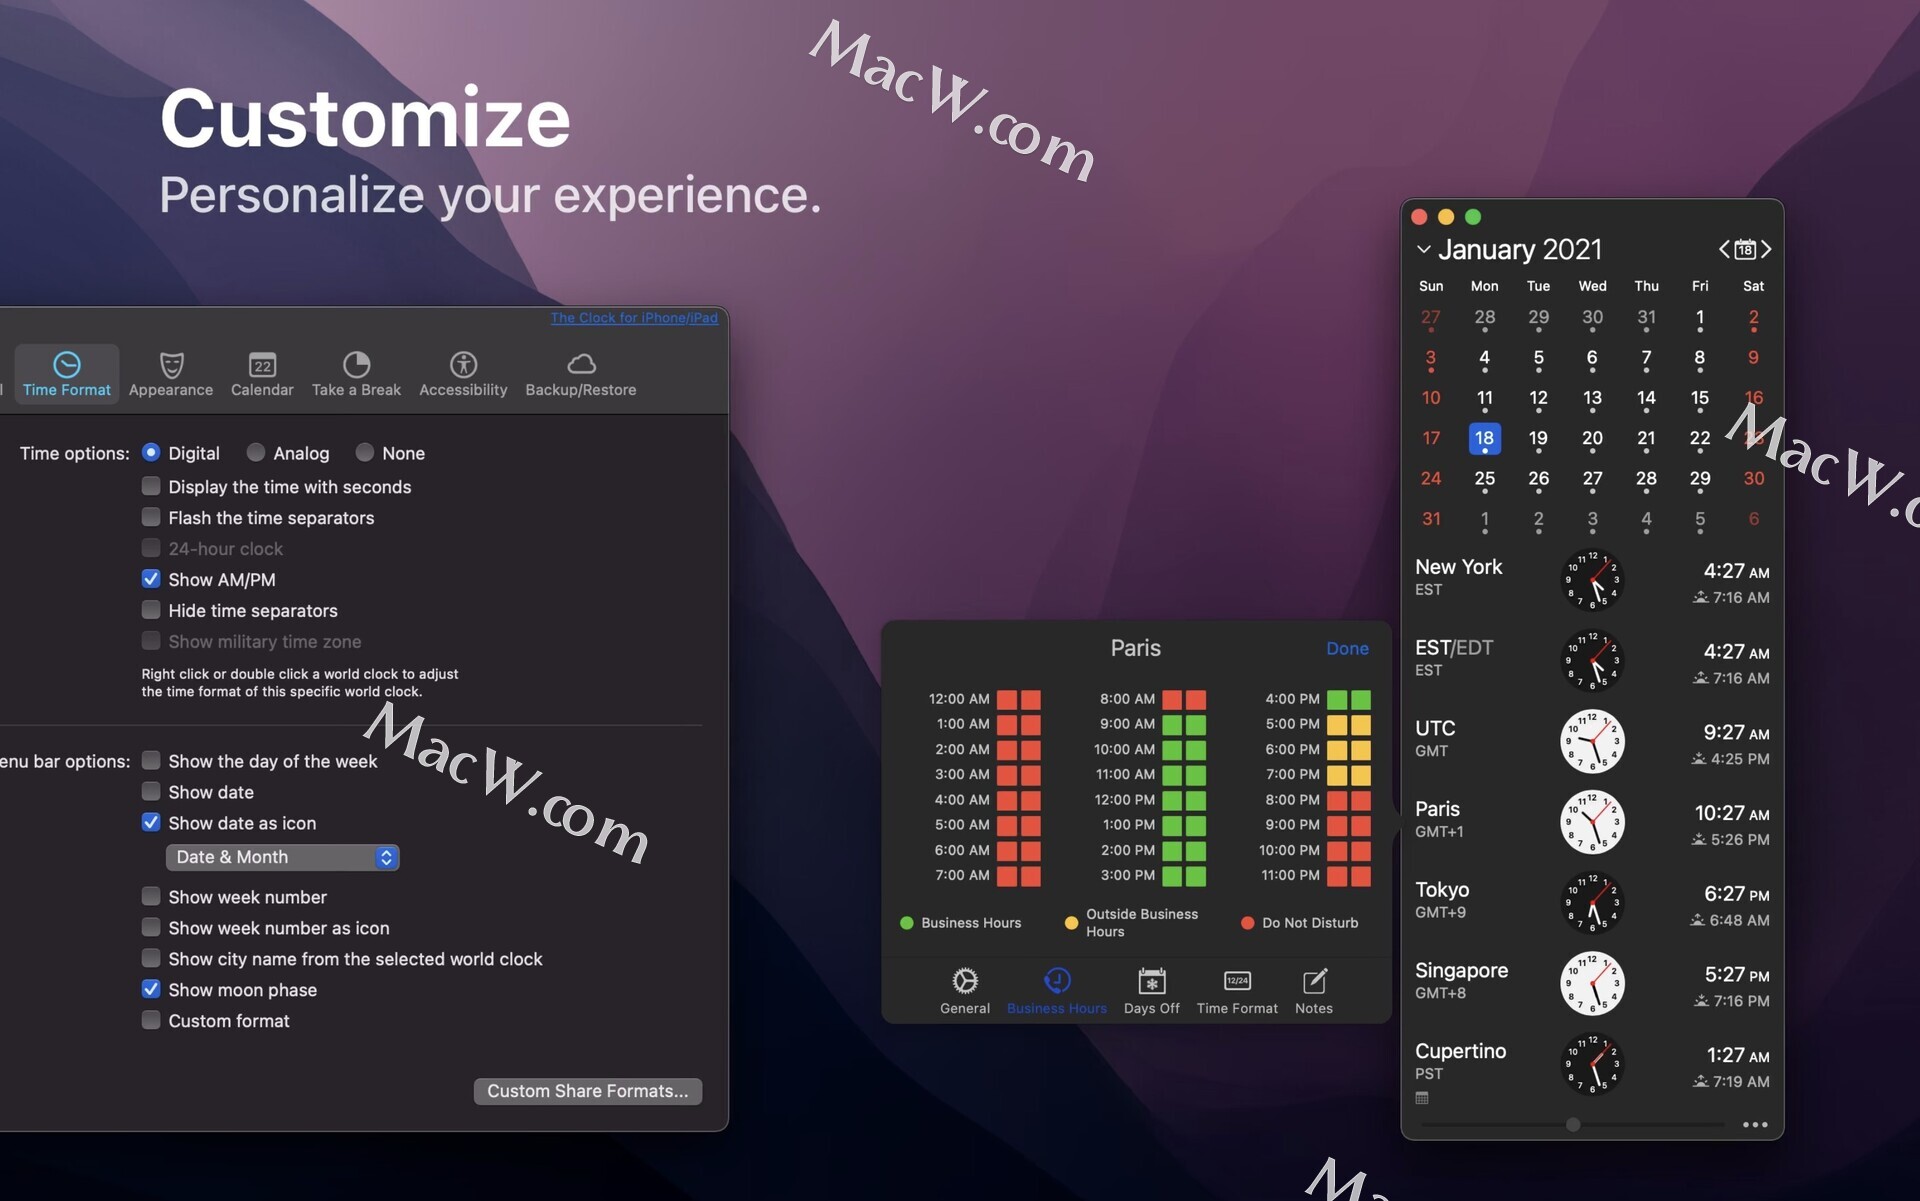Open Days Off in Paris panel
This screenshot has width=1920, height=1201.
[x=1152, y=991]
